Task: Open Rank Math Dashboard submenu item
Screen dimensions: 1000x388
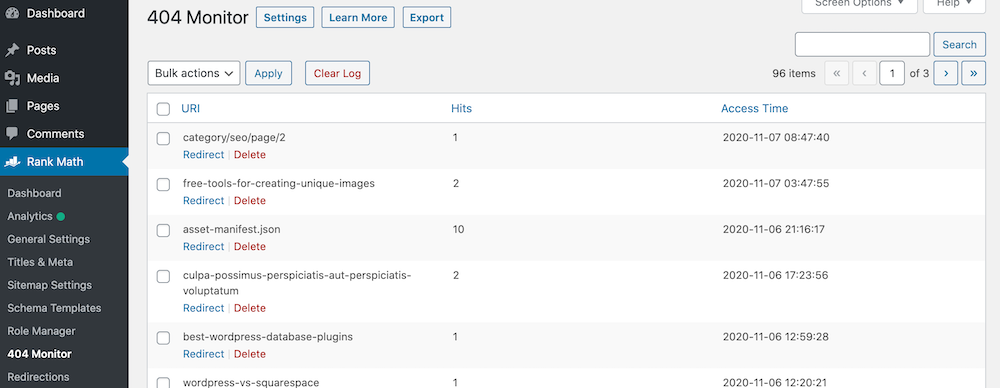Action: tap(34, 193)
